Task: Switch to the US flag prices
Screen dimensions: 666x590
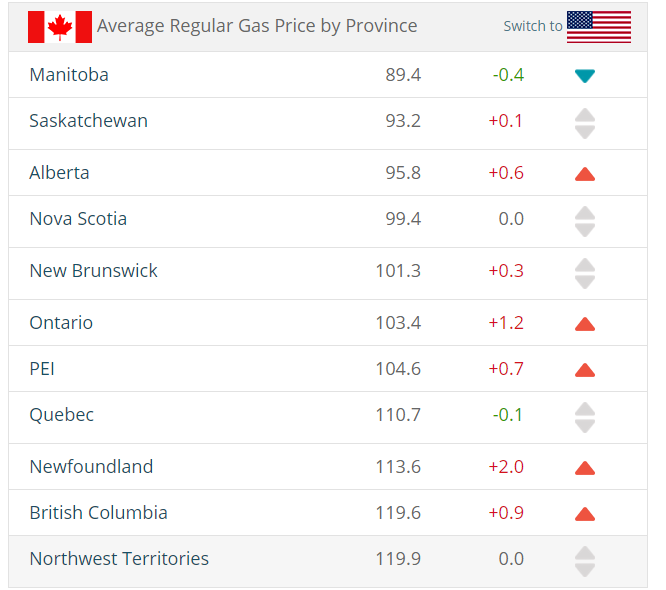Action: click(598, 27)
